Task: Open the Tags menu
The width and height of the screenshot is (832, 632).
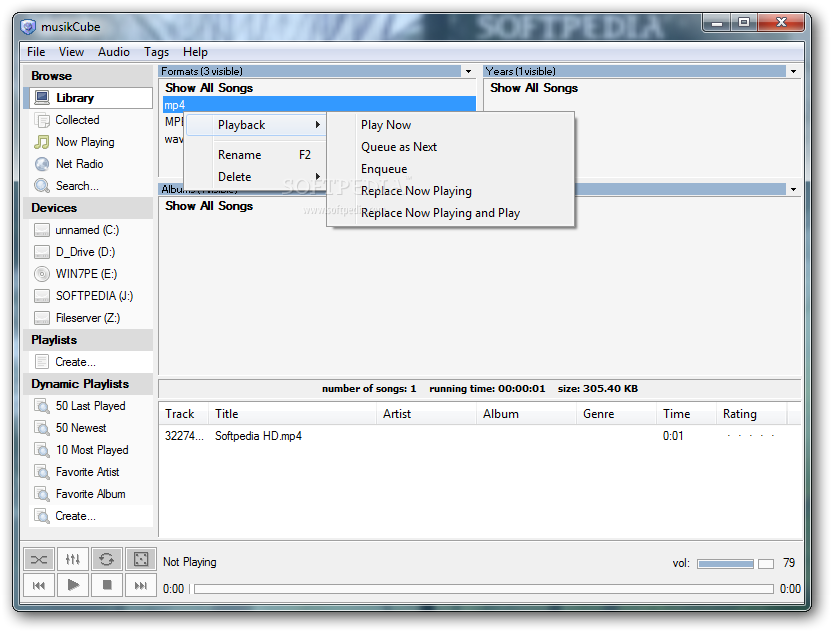Action: pyautogui.click(x=157, y=52)
